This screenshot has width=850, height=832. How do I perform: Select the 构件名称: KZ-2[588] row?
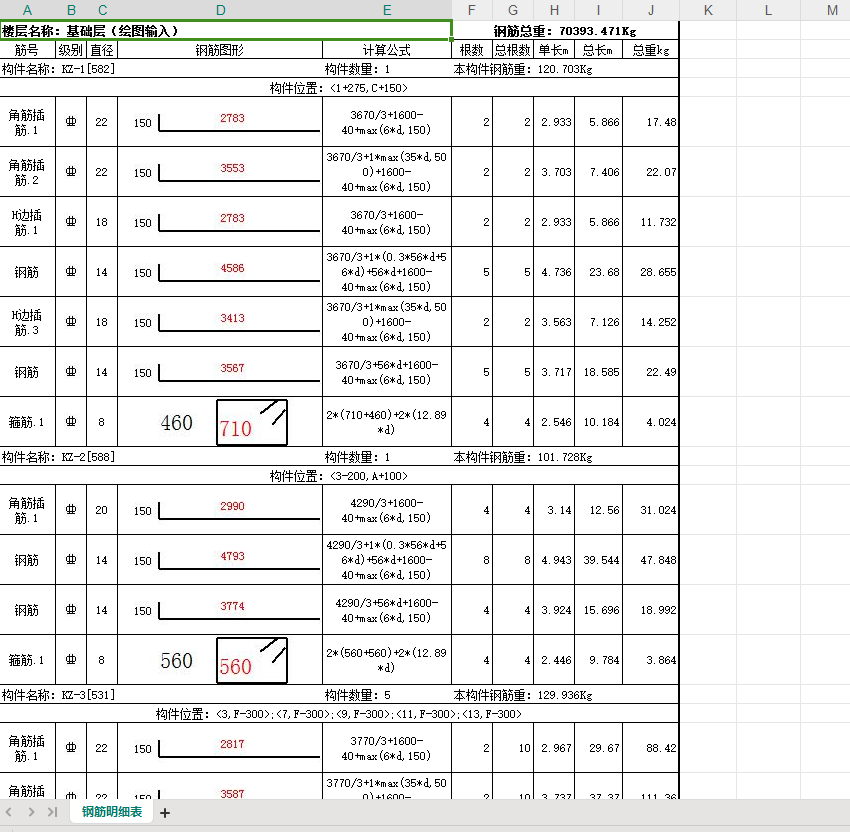339,457
